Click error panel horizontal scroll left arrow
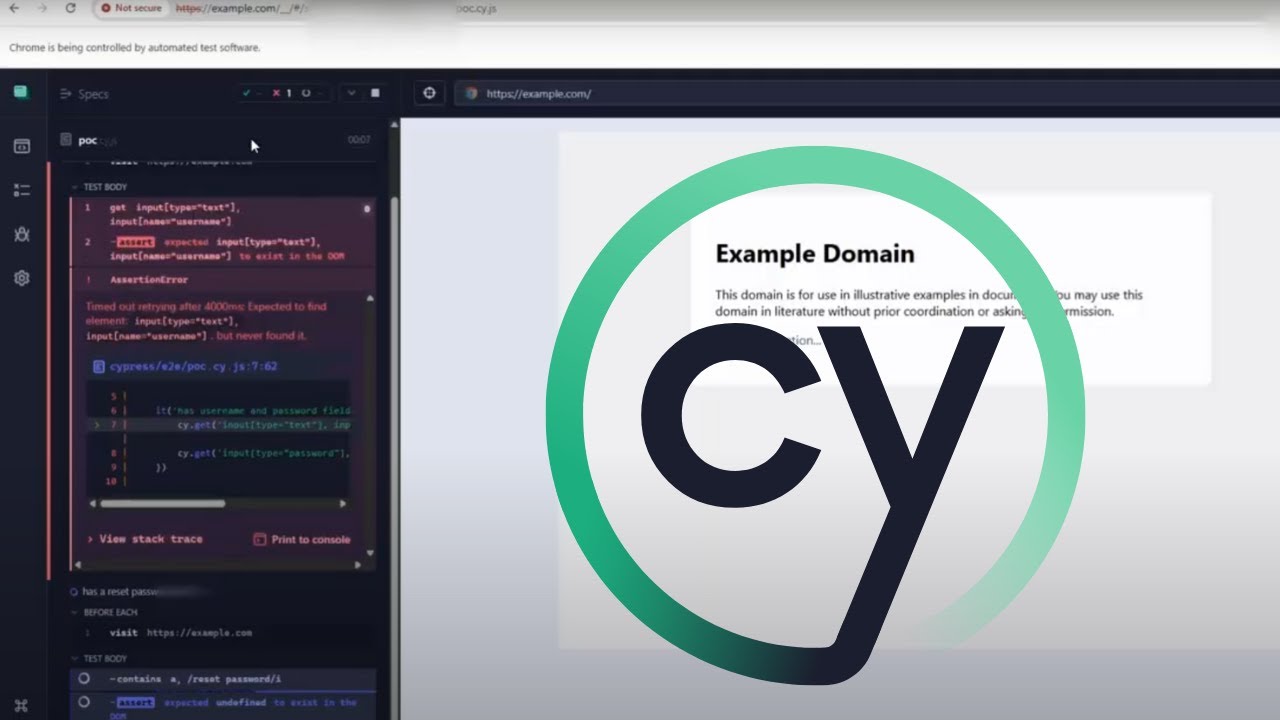 (x=78, y=565)
